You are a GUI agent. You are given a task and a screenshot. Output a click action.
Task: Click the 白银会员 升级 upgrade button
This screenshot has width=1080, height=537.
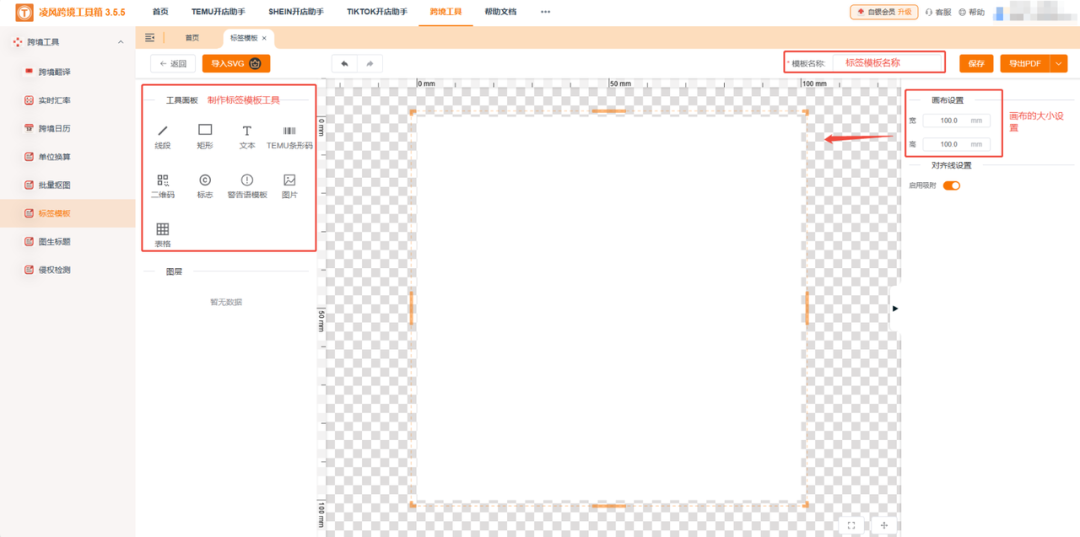(x=884, y=12)
